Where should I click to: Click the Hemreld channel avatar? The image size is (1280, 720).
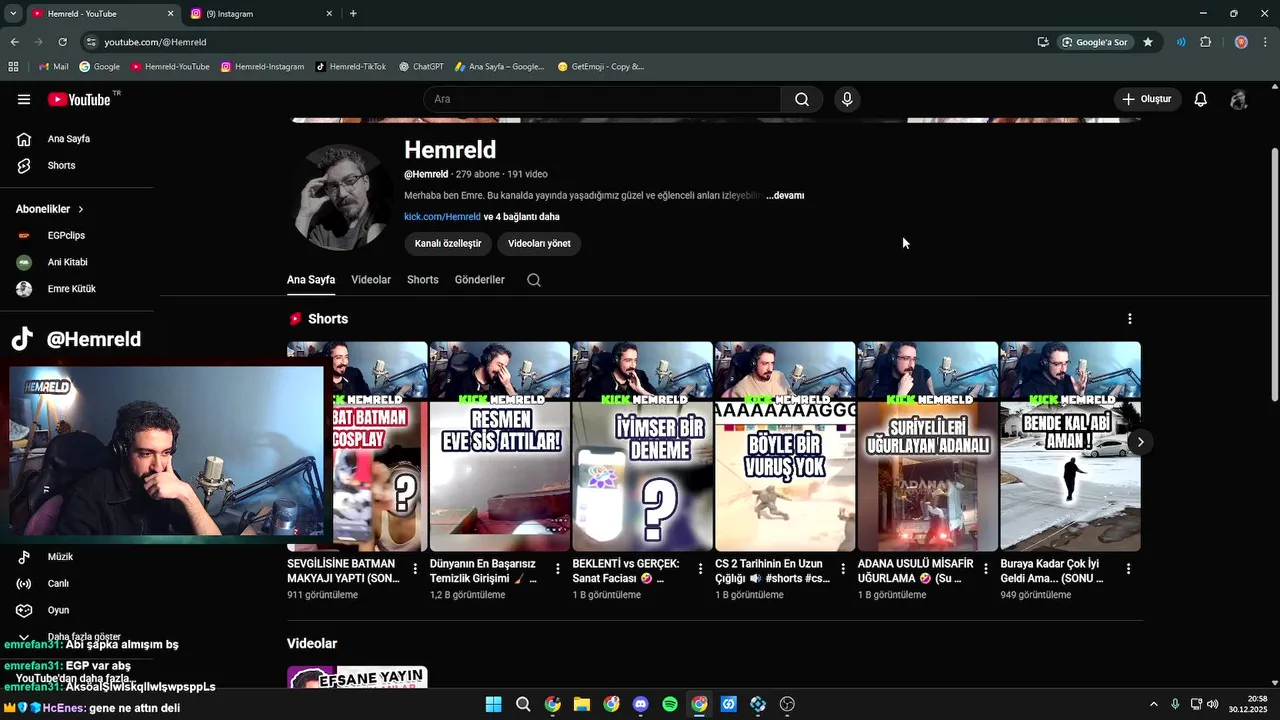coord(340,196)
